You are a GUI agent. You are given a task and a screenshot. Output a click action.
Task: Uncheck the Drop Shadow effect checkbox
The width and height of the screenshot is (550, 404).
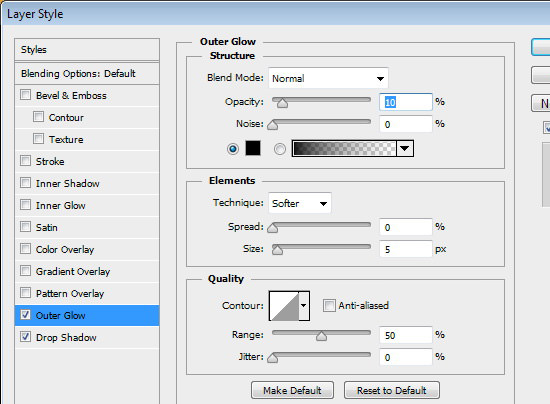(x=25, y=337)
